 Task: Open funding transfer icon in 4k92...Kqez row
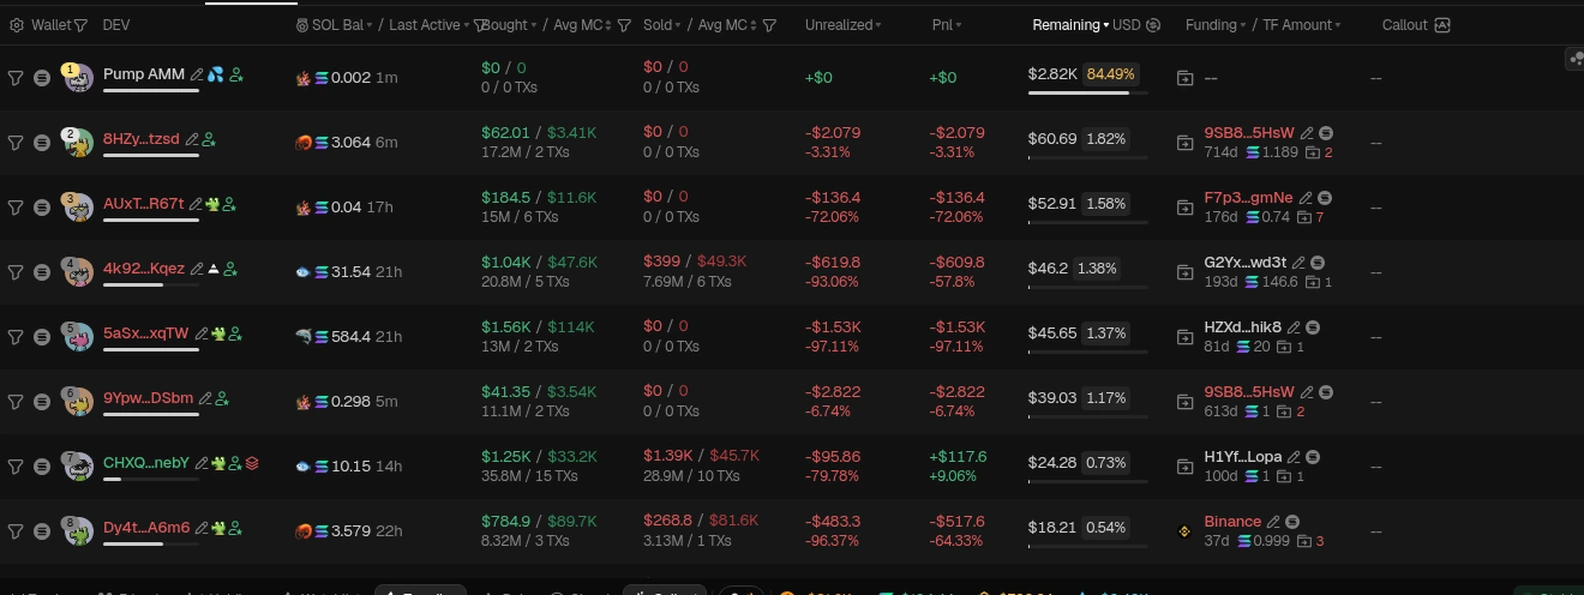coord(1185,272)
